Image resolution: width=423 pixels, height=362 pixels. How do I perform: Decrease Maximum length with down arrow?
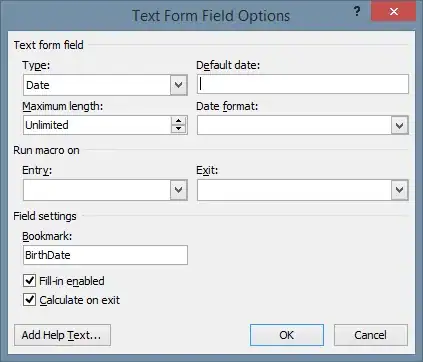pos(179,129)
